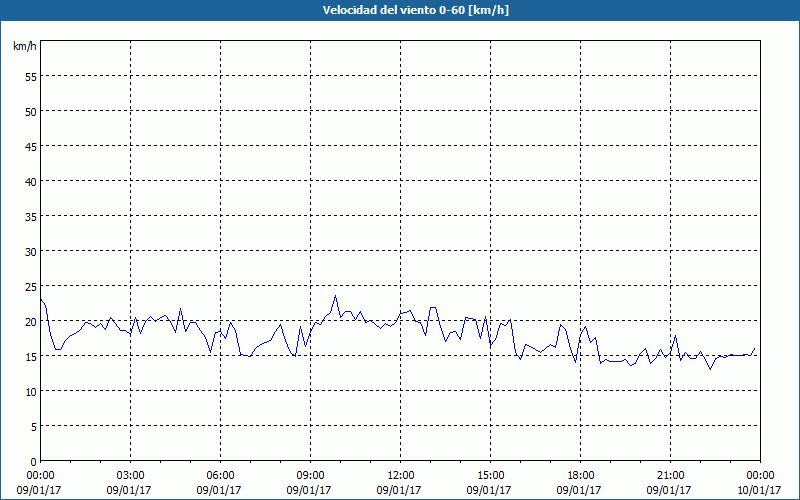Click the 10 value on the y-axis
This screenshot has width=800, height=500.
(x=31, y=391)
